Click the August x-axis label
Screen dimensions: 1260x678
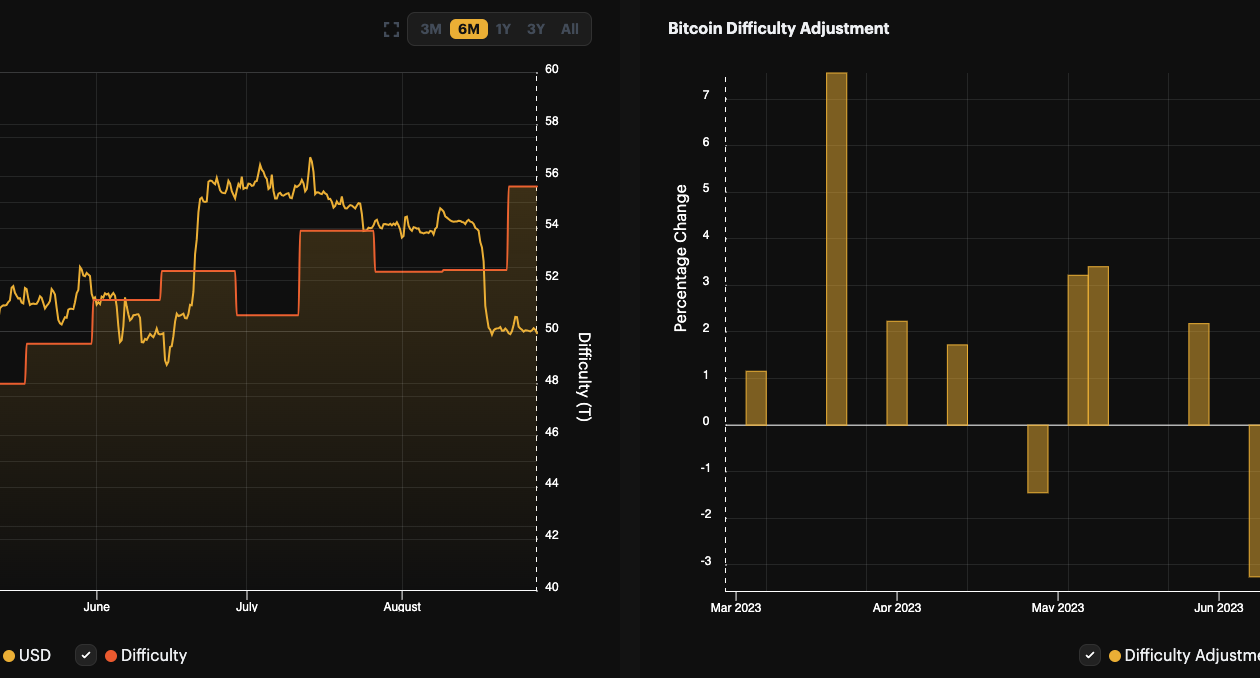(x=402, y=607)
